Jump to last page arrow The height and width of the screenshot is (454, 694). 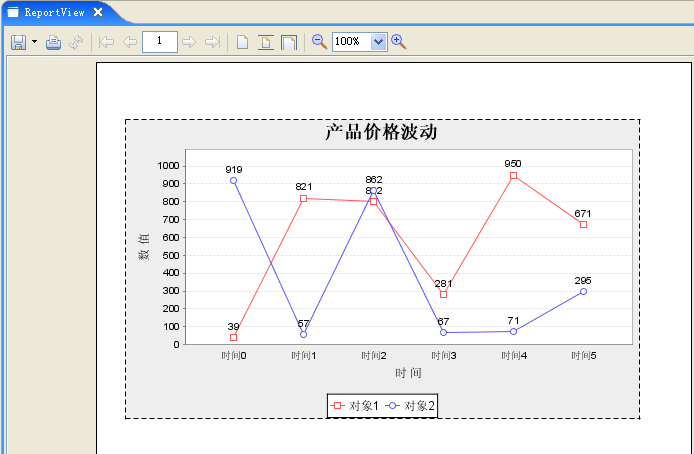point(212,42)
